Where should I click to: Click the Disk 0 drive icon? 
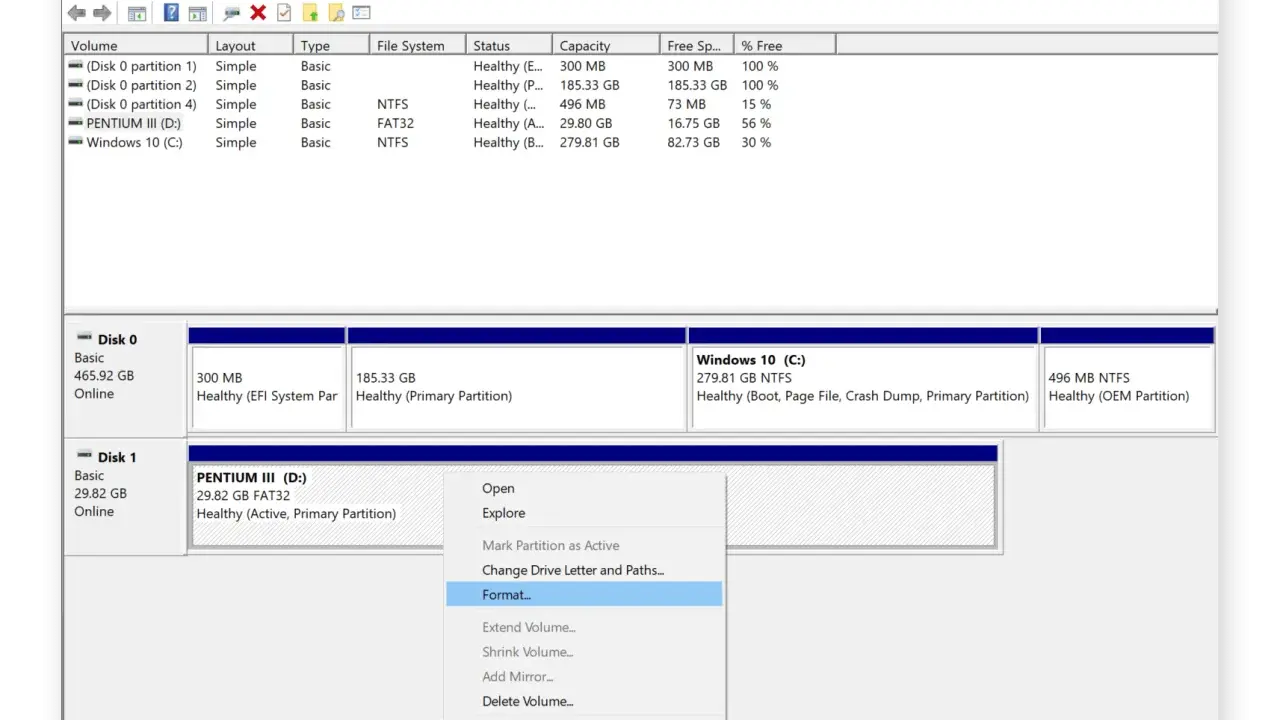point(84,338)
